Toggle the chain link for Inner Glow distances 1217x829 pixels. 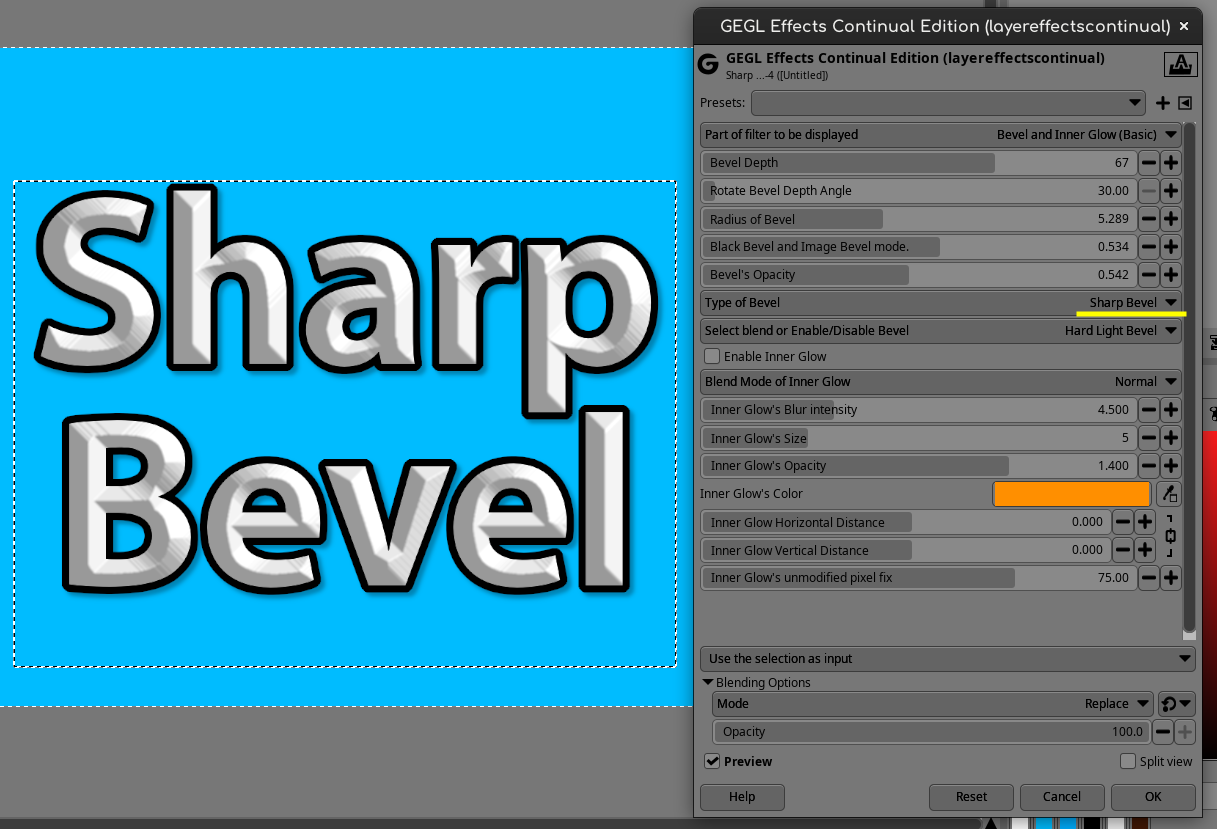pyautogui.click(x=1170, y=536)
